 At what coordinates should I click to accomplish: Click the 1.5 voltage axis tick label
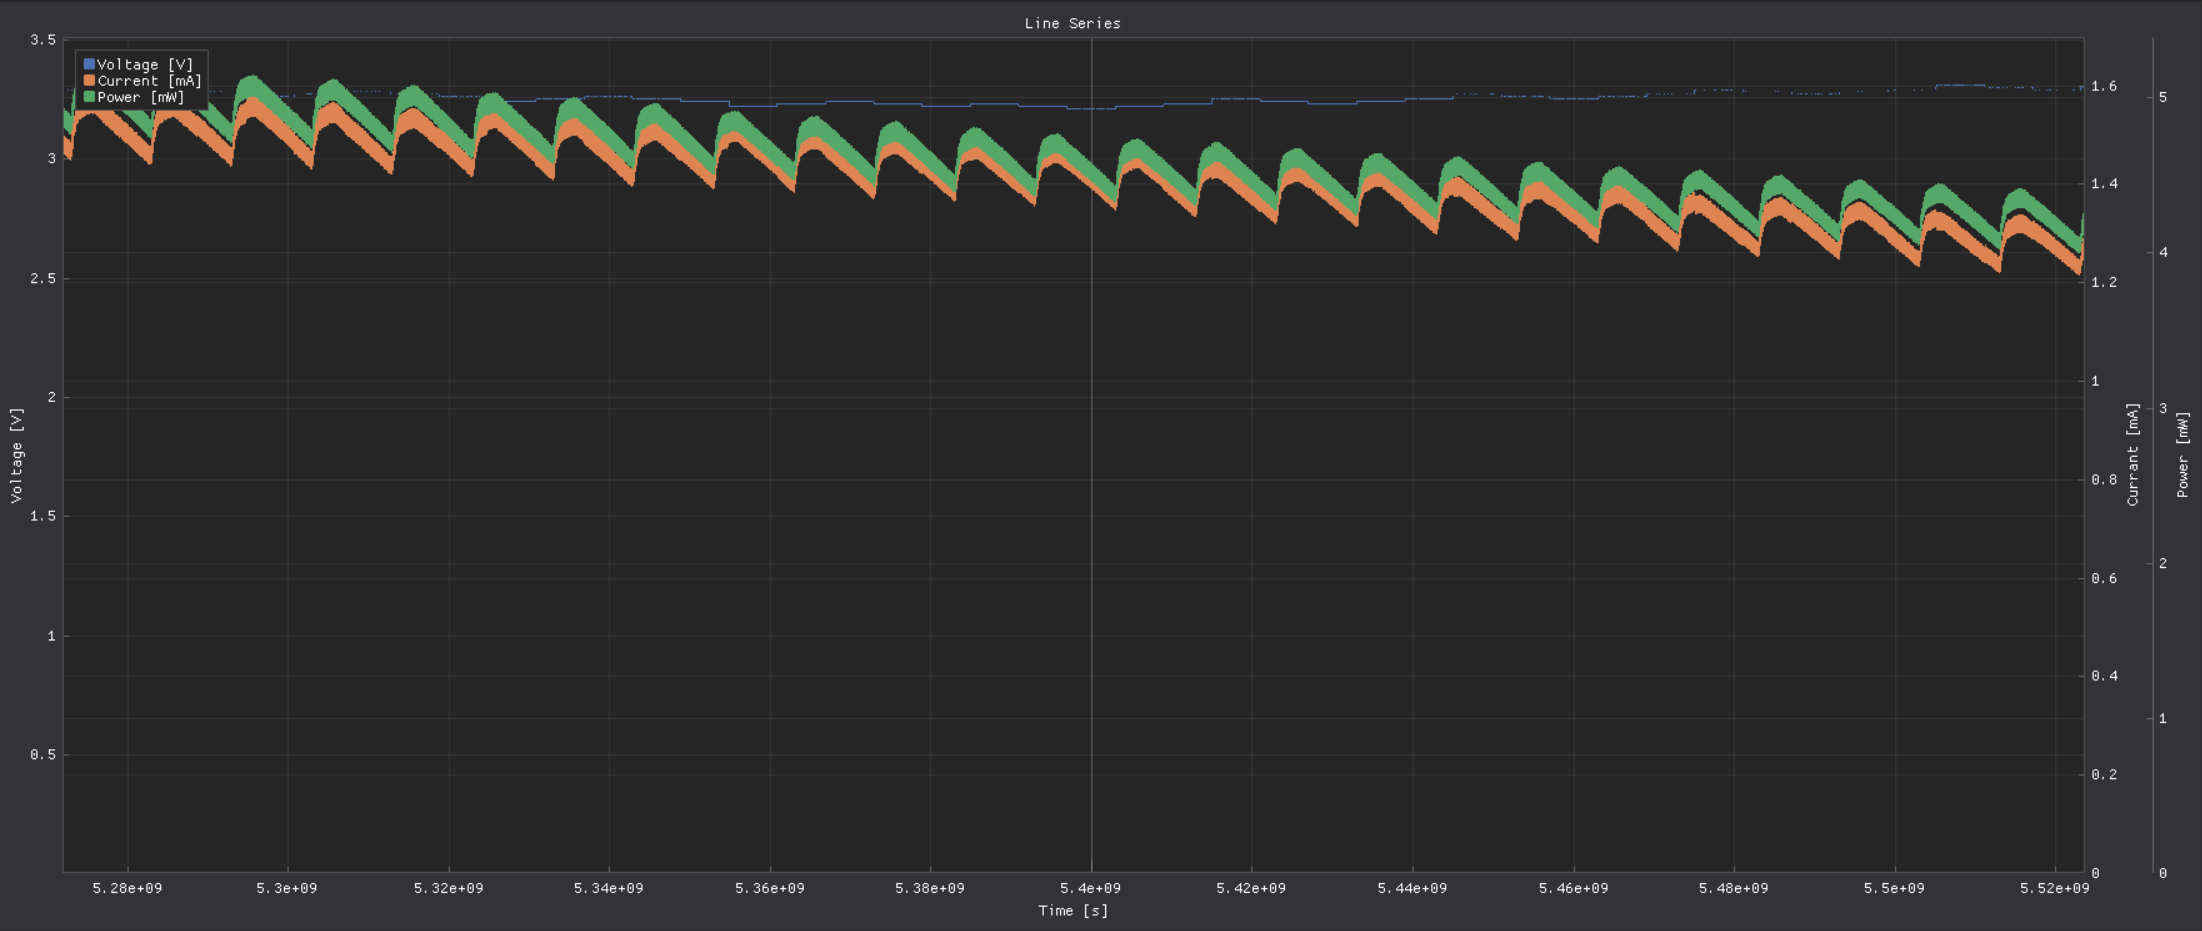[43, 516]
